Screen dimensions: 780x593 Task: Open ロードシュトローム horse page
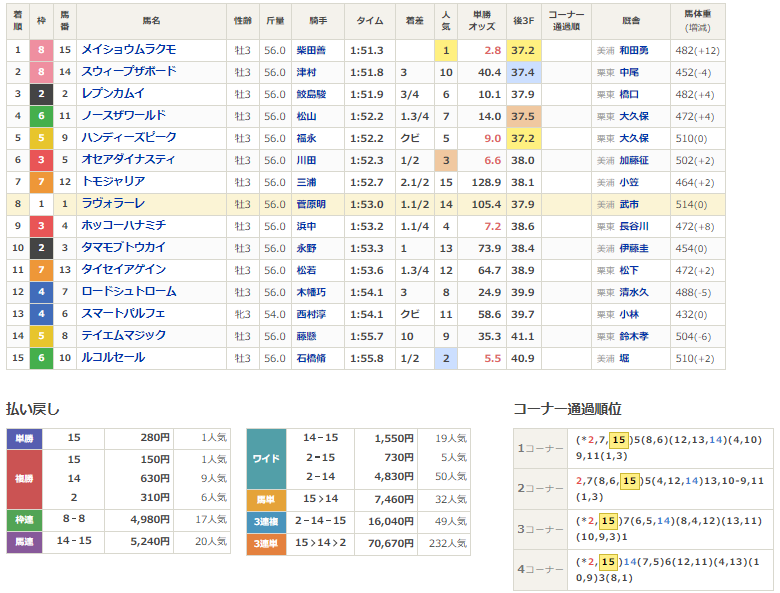click(x=129, y=292)
